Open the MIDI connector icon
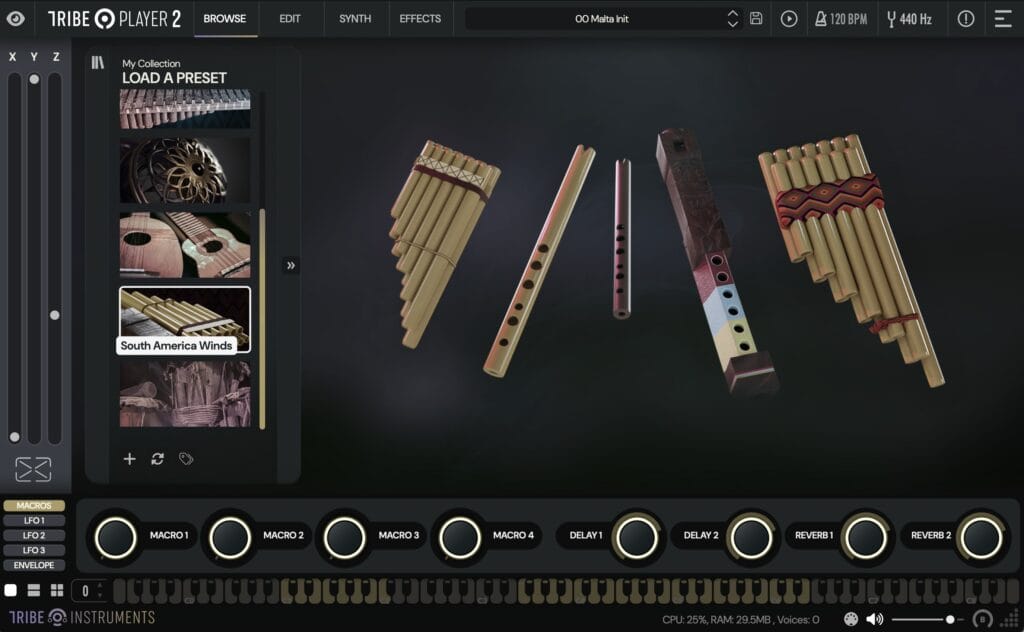 (x=851, y=619)
